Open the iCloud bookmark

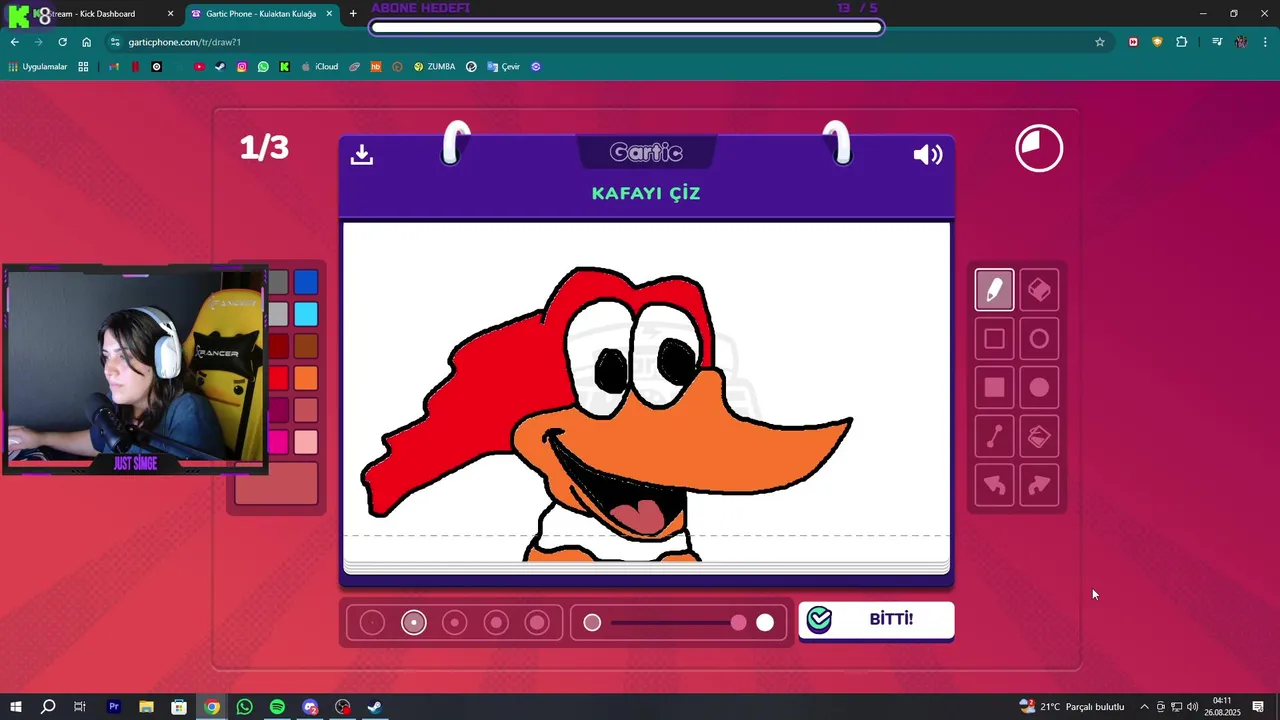(x=320, y=67)
